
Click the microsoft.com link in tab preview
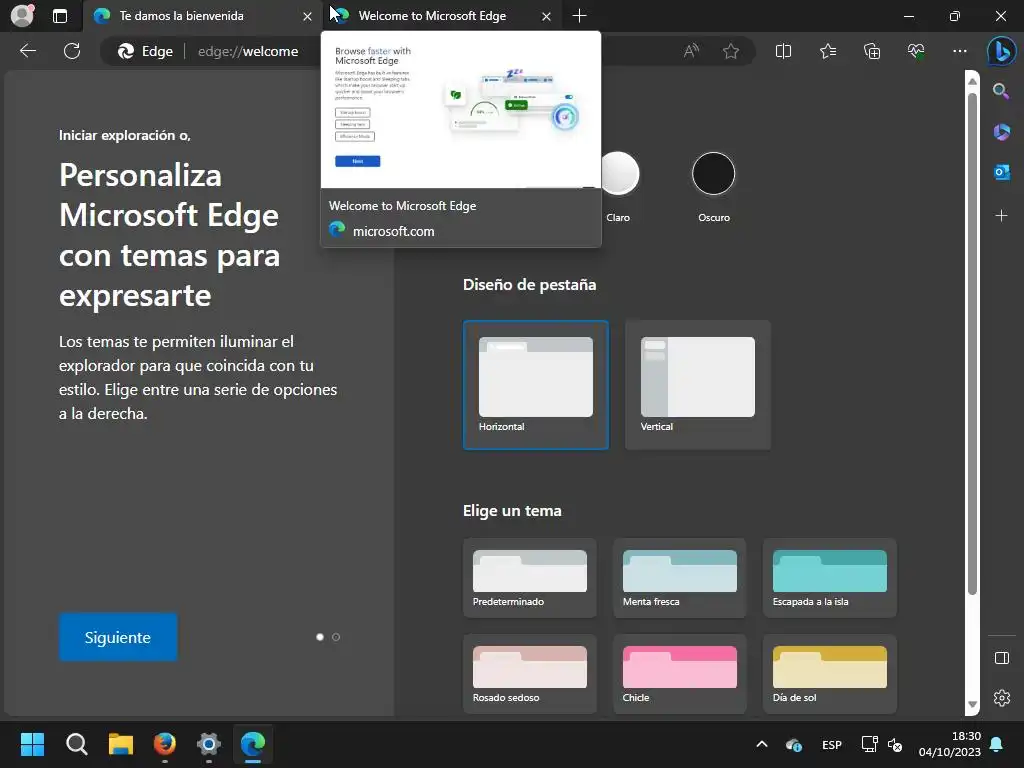[x=393, y=231]
